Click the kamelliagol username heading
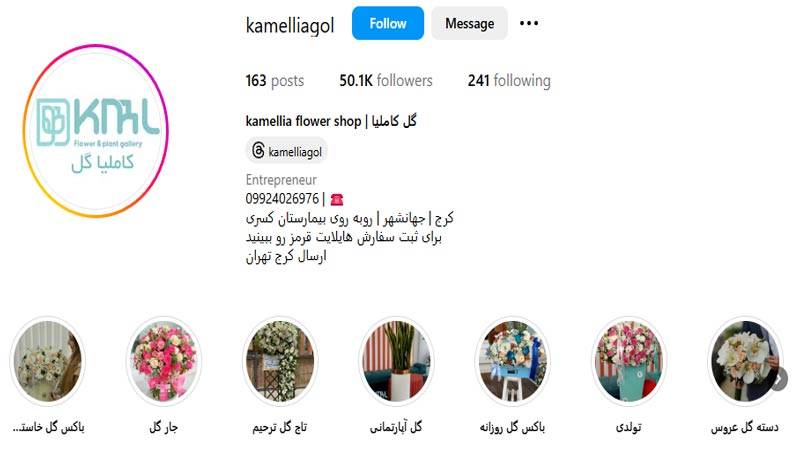This screenshot has width=800, height=450. coord(290,25)
